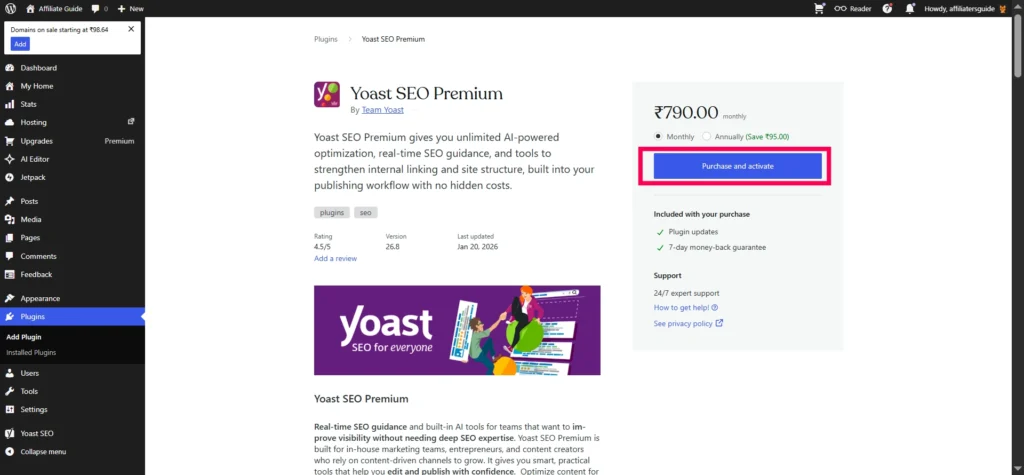Image resolution: width=1024 pixels, height=475 pixels.
Task: Open the notifications bell
Action: (x=909, y=8)
